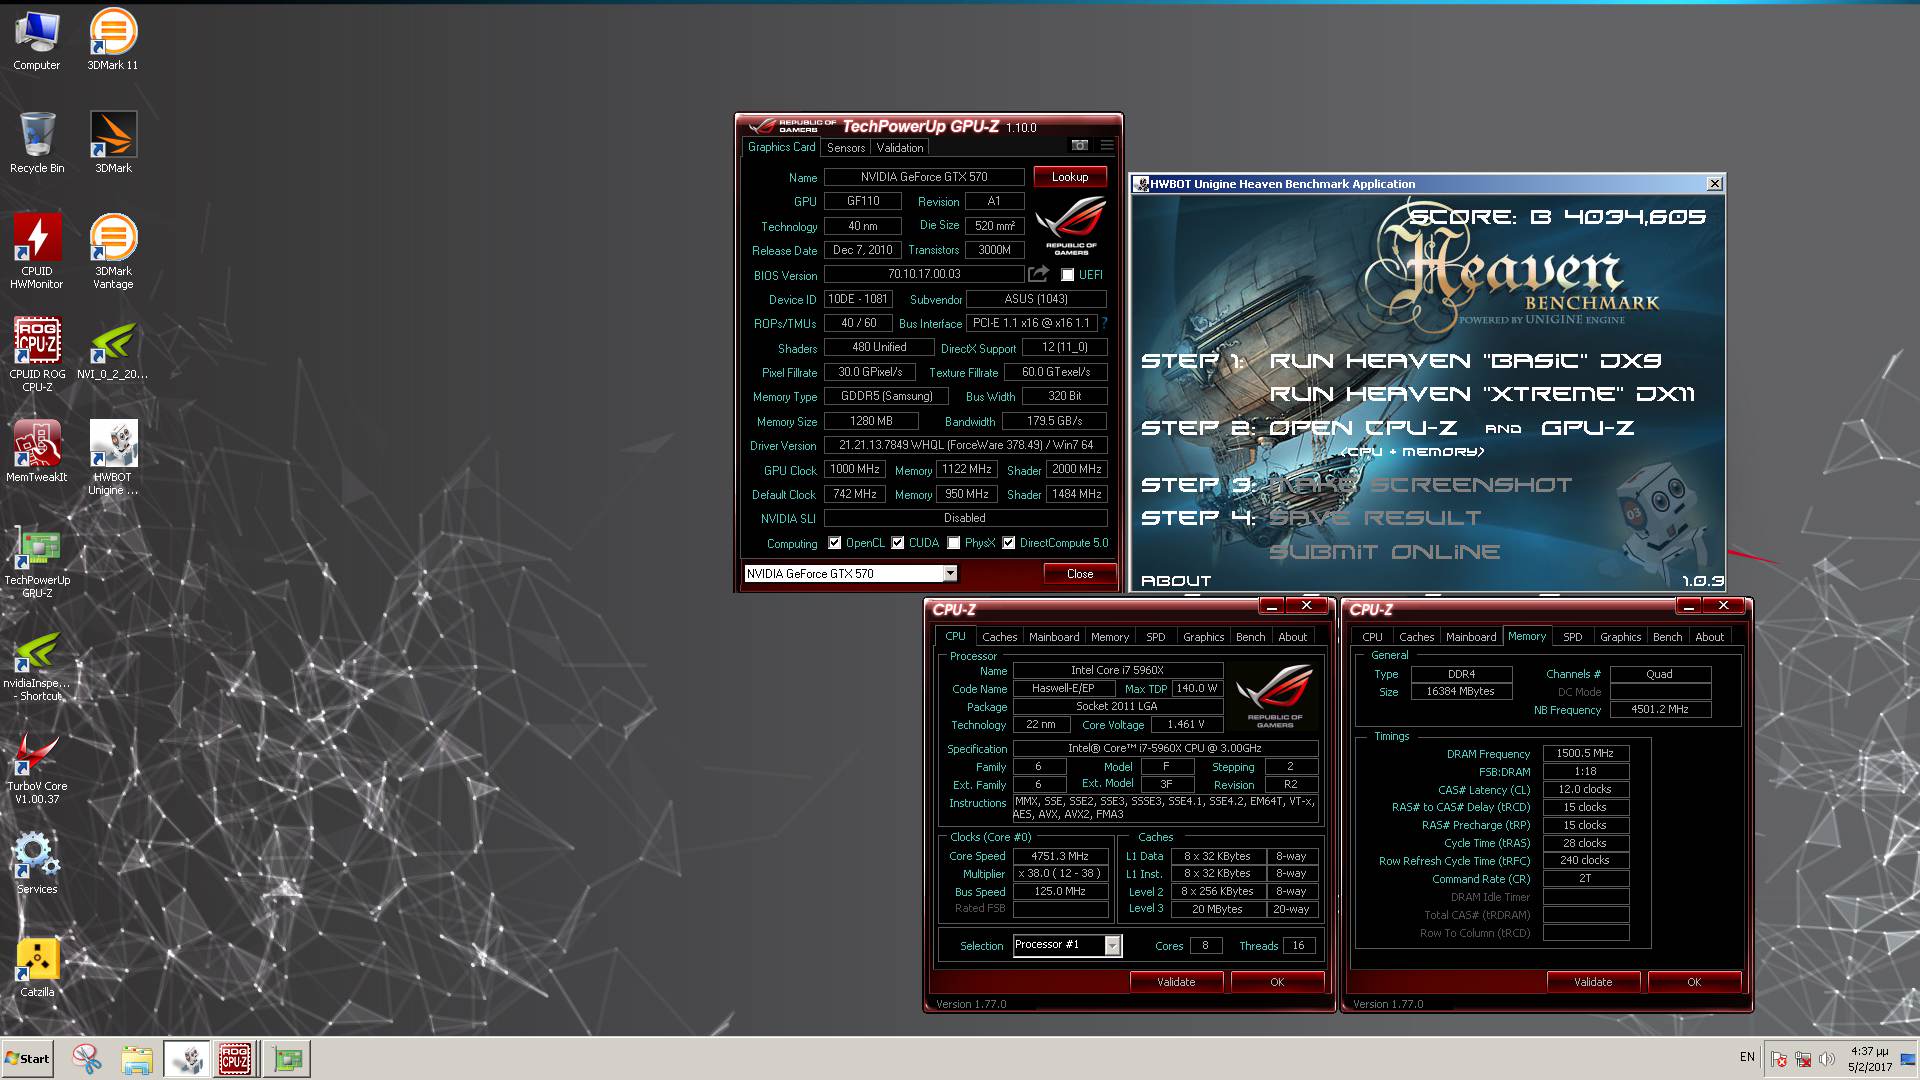Launch 3DMark Vantage shortcut
Screen dimensions: 1920x1080
point(113,252)
